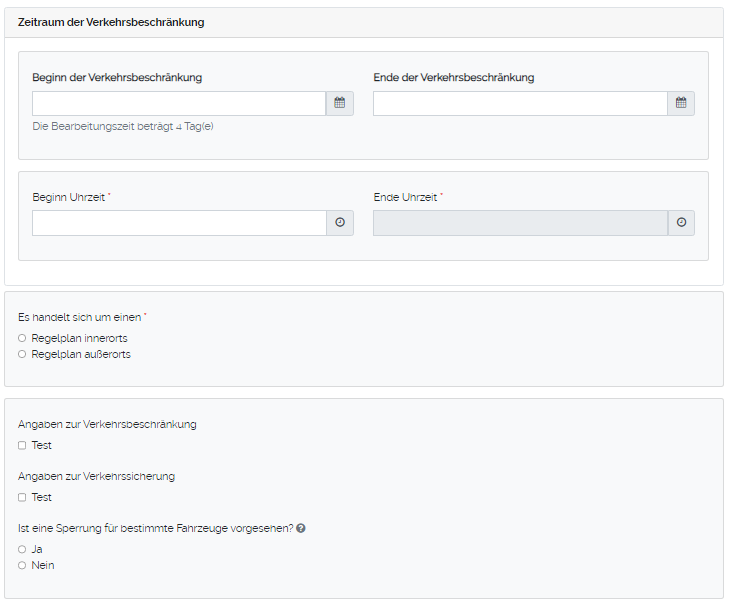Open calendar picker for Ende der Verkehrsbeschränkung
Screen dimensions: 729x605
[681, 103]
